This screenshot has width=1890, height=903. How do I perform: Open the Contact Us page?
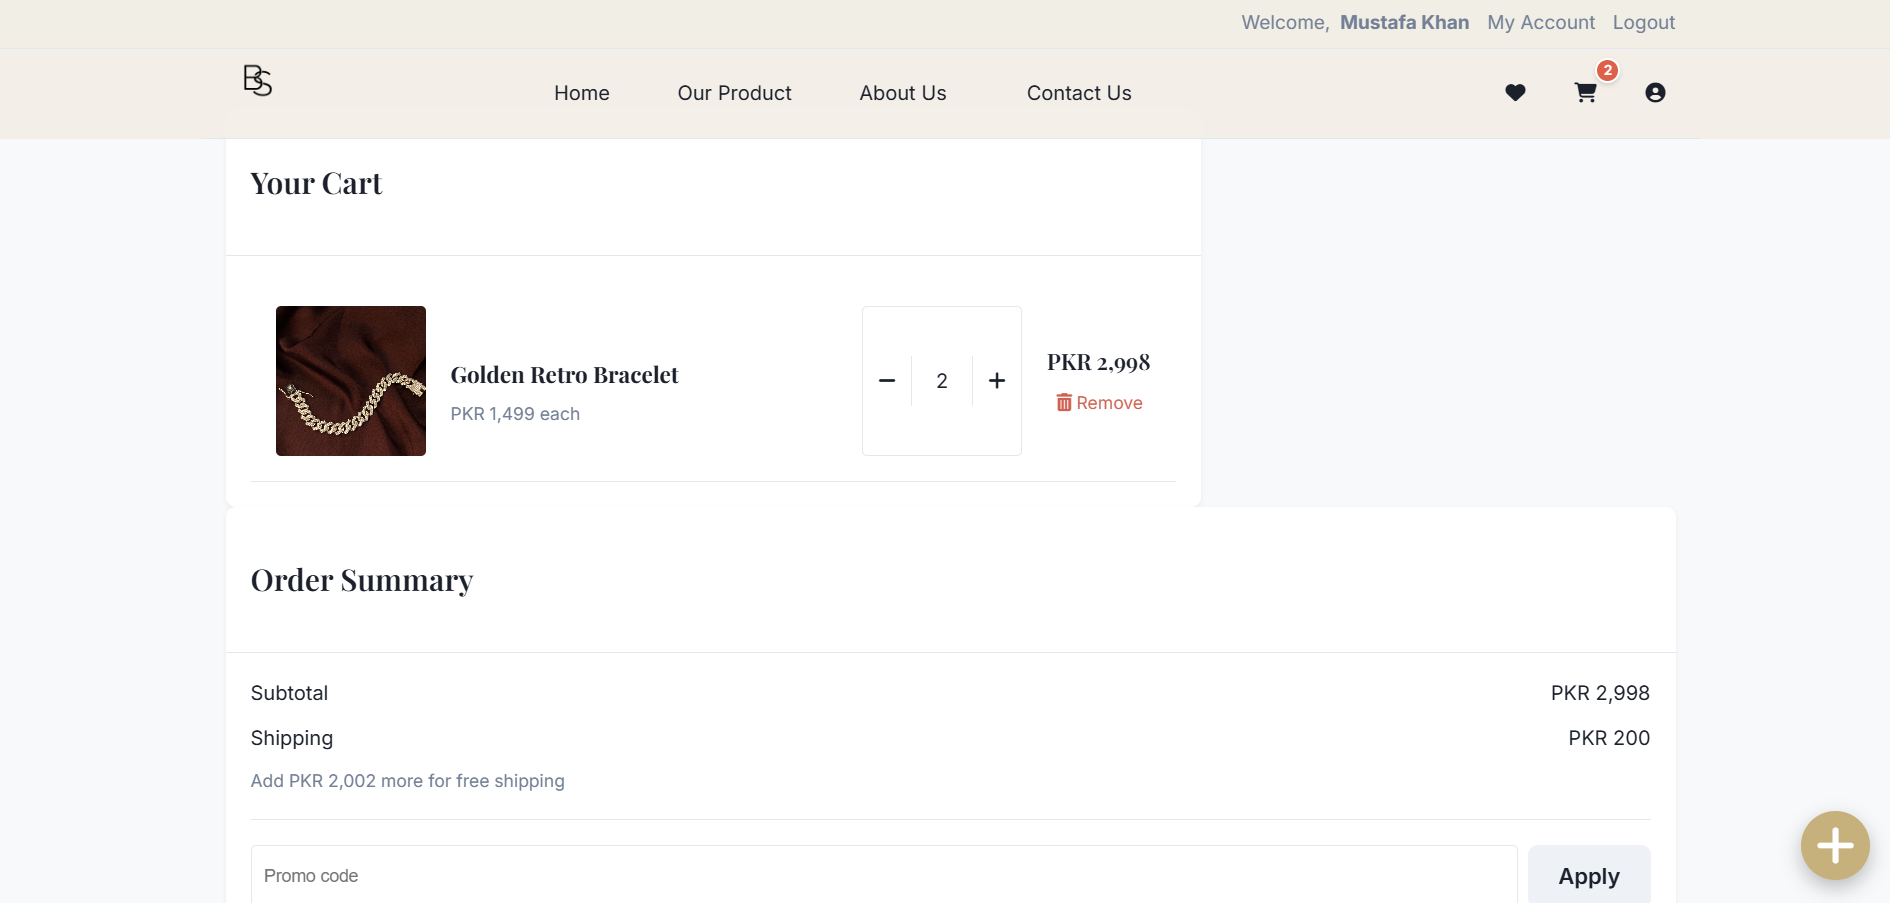[1079, 93]
